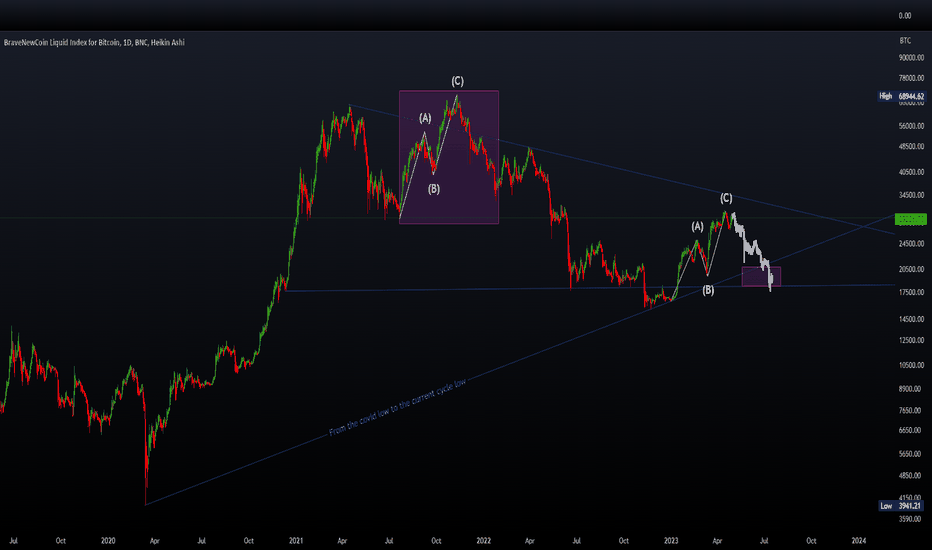Click the 2022 label on time axis
The image size is (932, 550).
pos(484,540)
